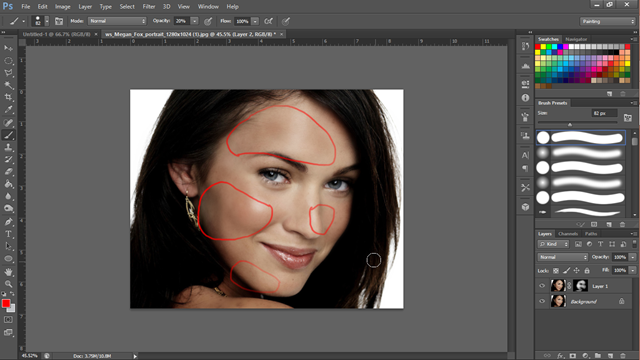Enable airbrush mode button

pyautogui.click(x=268, y=21)
